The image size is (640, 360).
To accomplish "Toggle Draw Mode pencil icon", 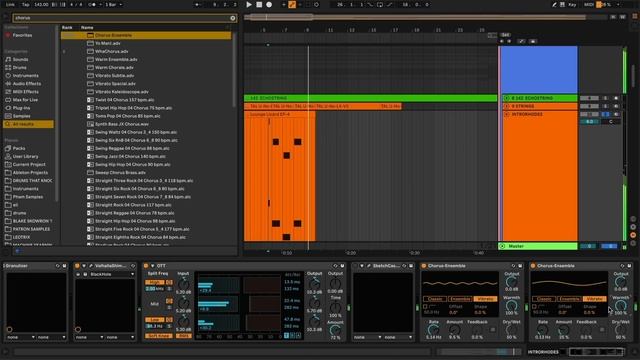I will [554, 4].
